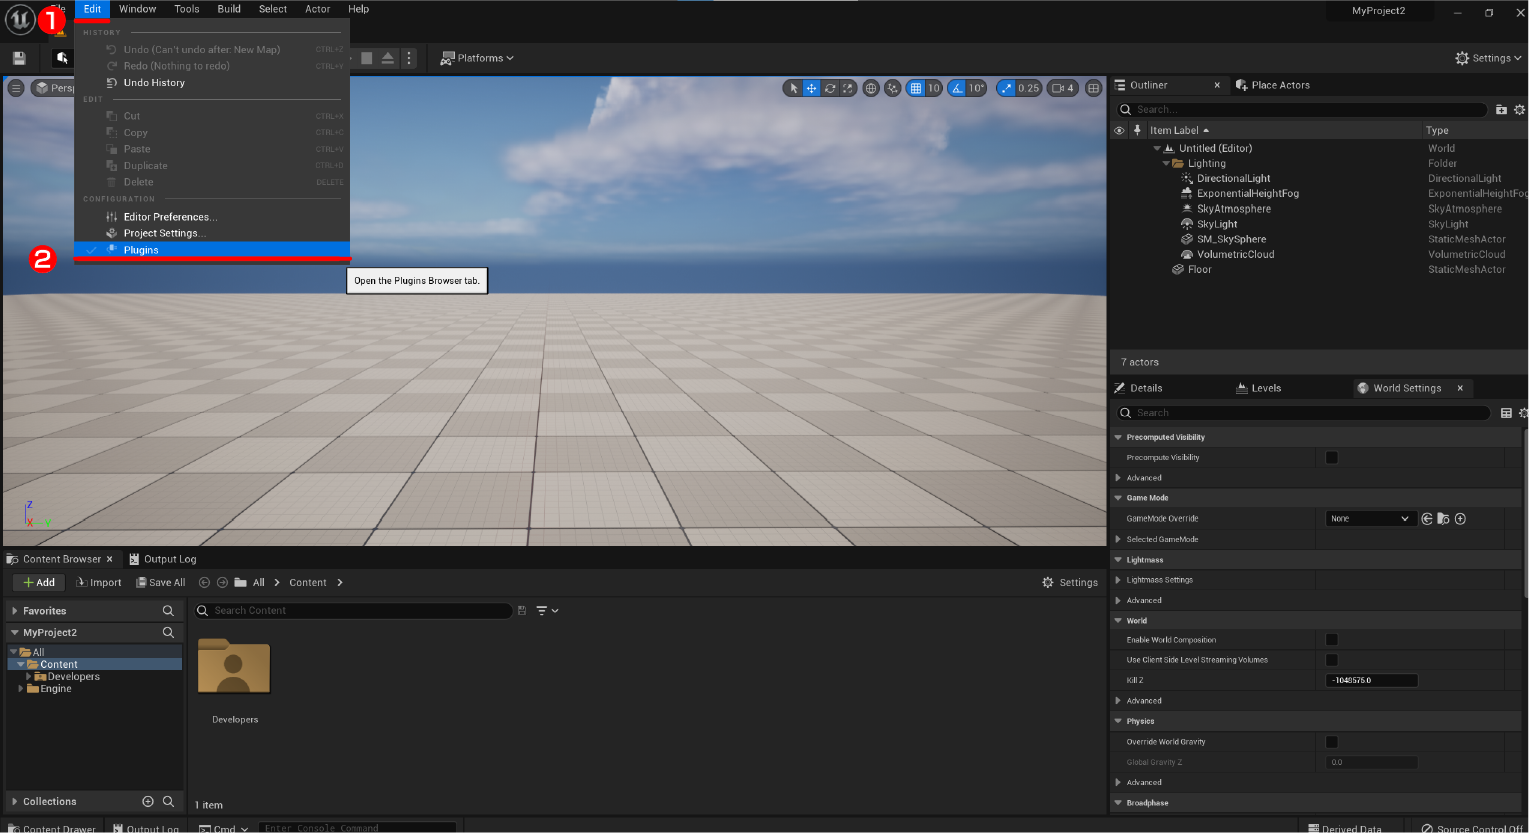Activate the Select arrow tool
The width and height of the screenshot is (1529, 833).
pyautogui.click(x=793, y=88)
